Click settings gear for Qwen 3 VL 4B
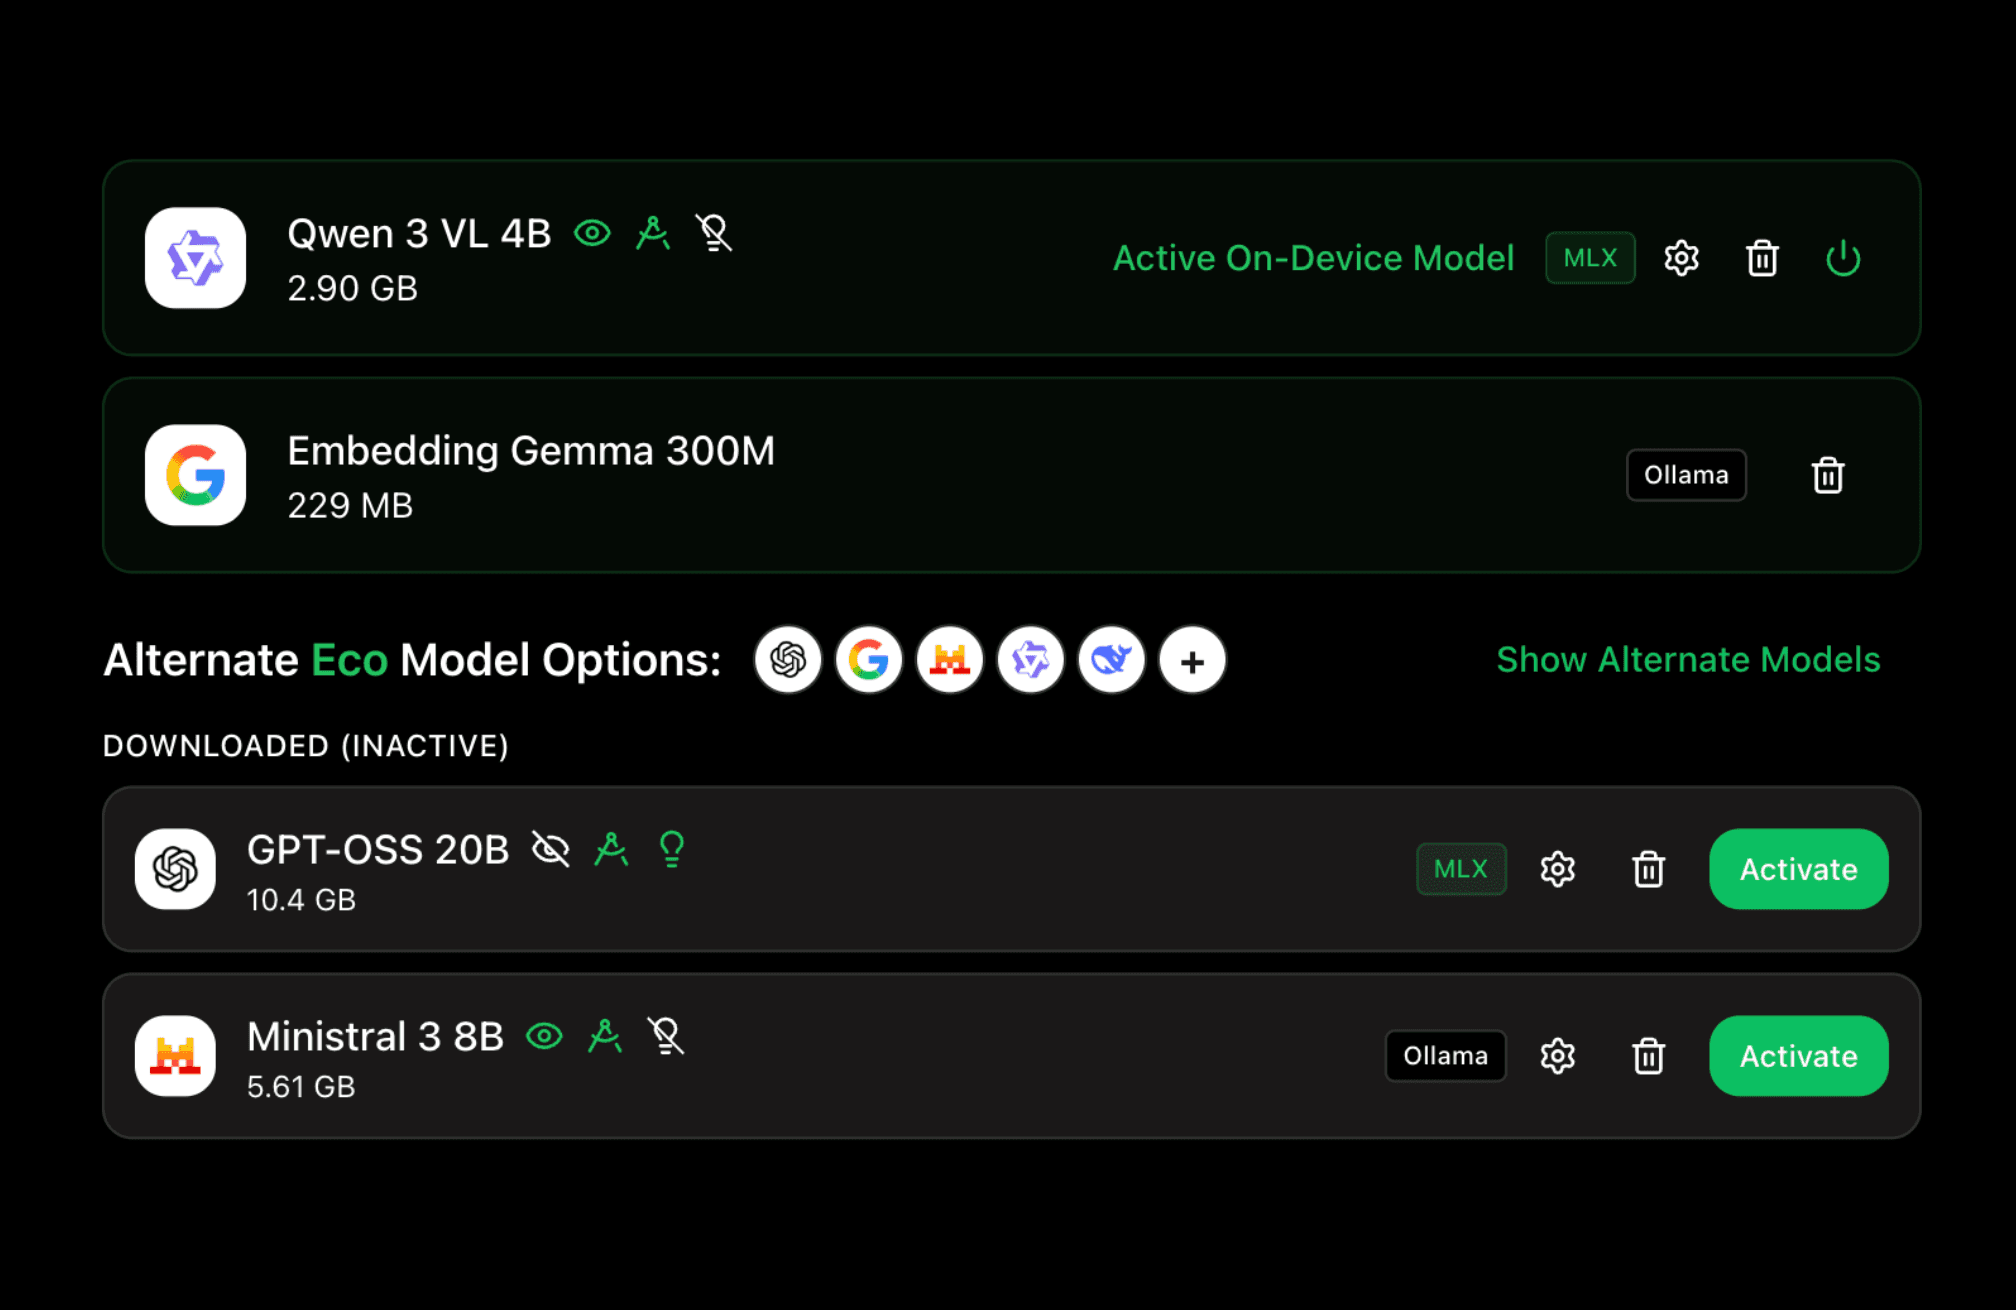 [x=1681, y=258]
